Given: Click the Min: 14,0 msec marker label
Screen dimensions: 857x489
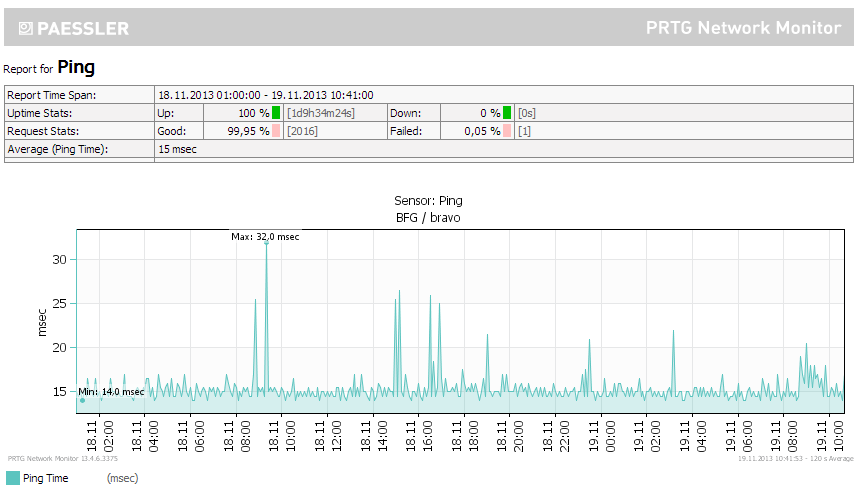Looking at the screenshot, I should [x=111, y=392].
